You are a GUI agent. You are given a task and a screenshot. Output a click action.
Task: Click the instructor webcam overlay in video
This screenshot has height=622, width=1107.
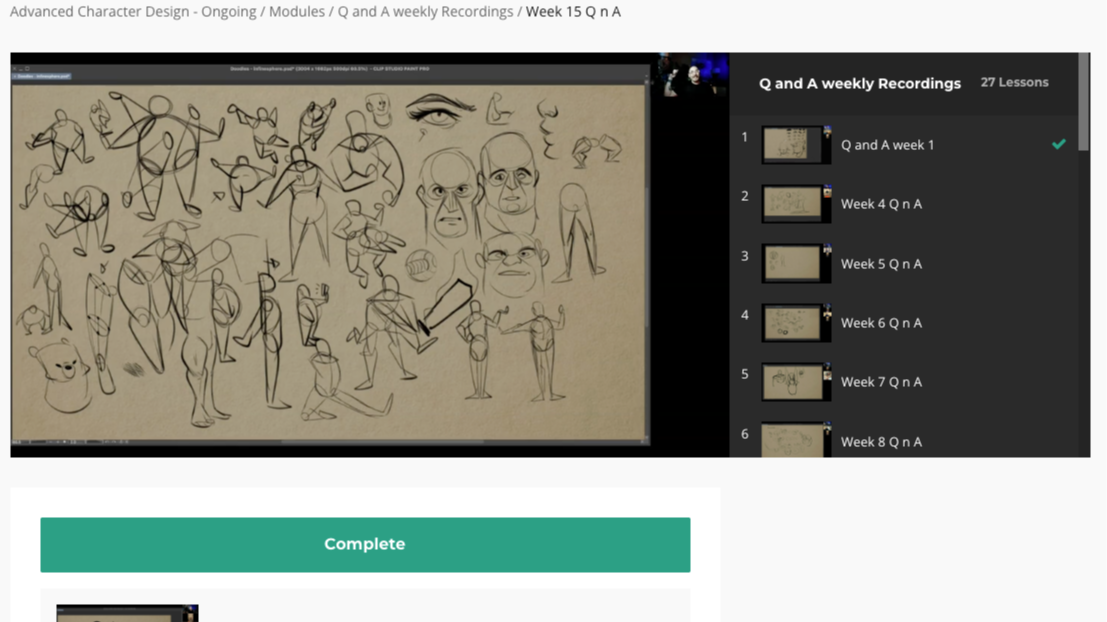(693, 75)
